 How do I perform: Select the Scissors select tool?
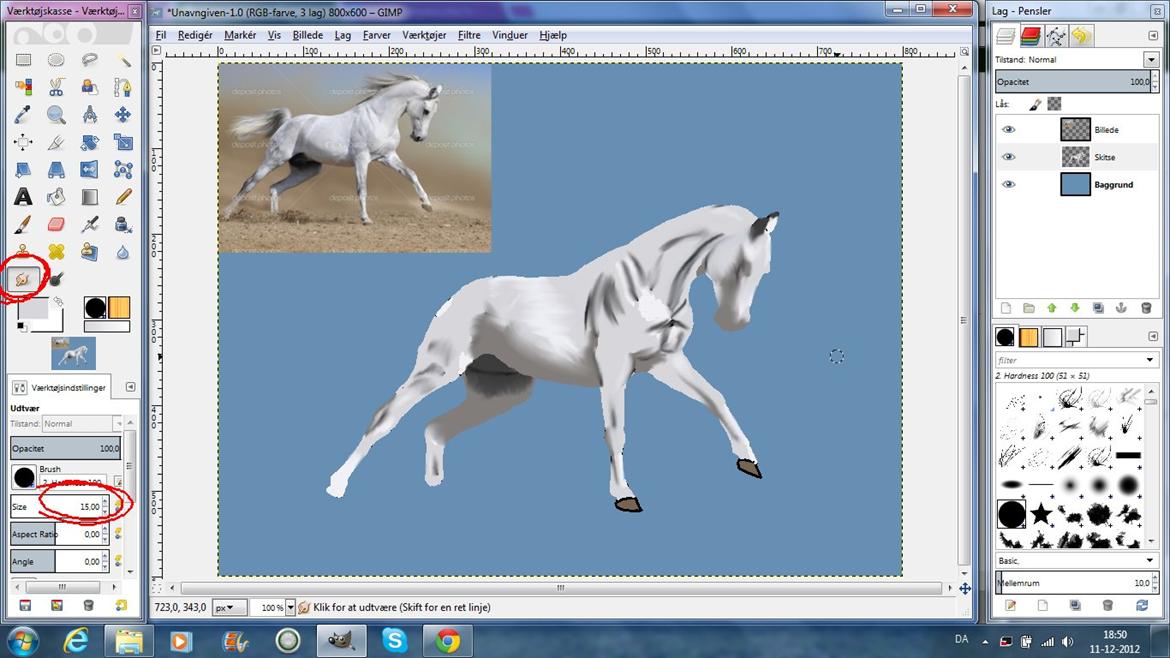tap(56, 87)
